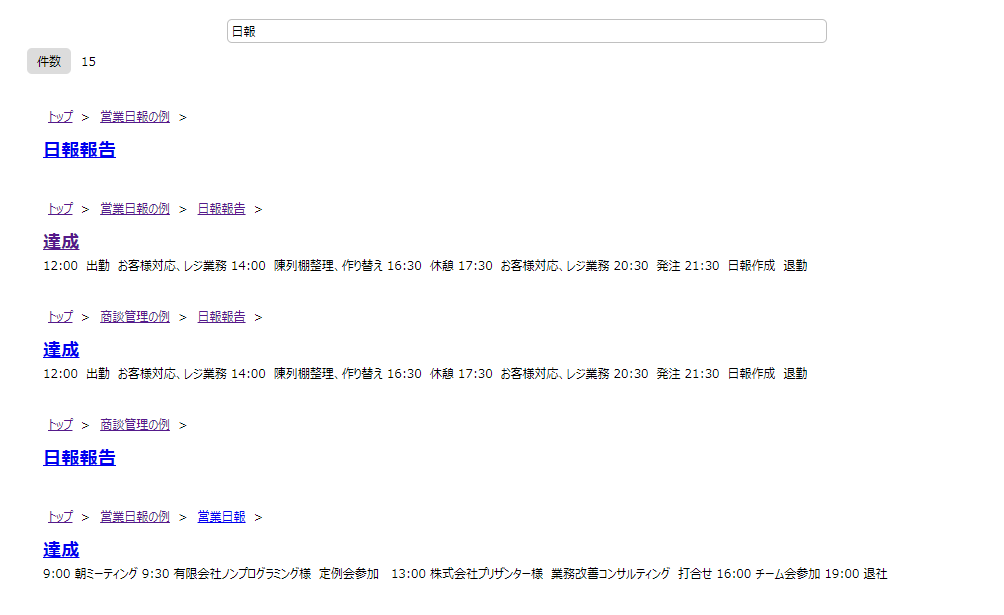Open the 日報報告 page from the first result
The height and width of the screenshot is (615, 1004).
[79, 150]
